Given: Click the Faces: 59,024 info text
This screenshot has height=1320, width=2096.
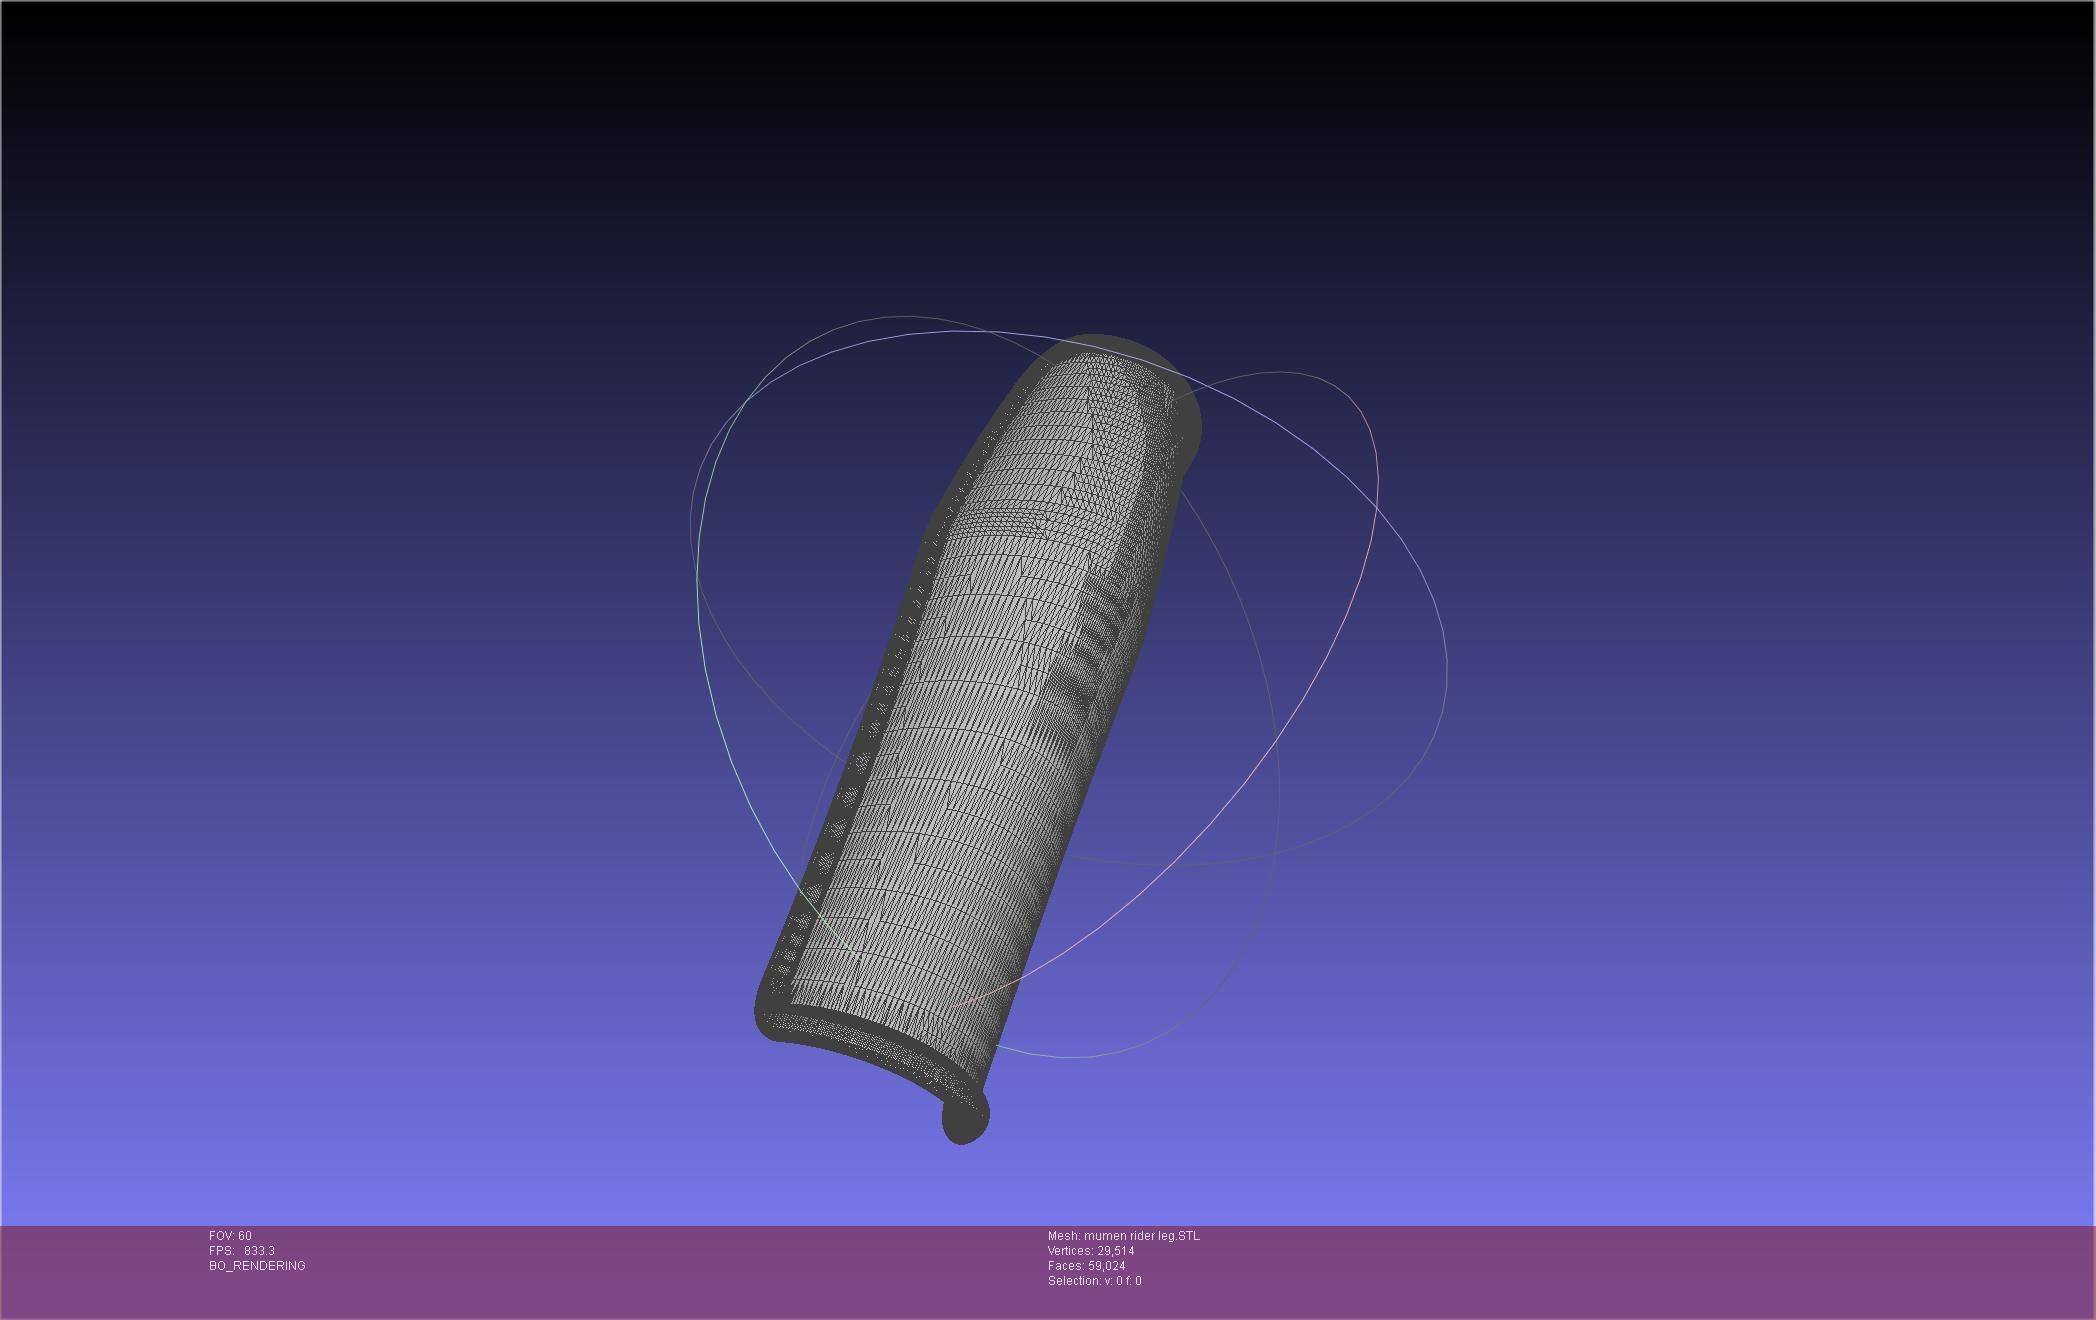Looking at the screenshot, I should point(1087,1266).
